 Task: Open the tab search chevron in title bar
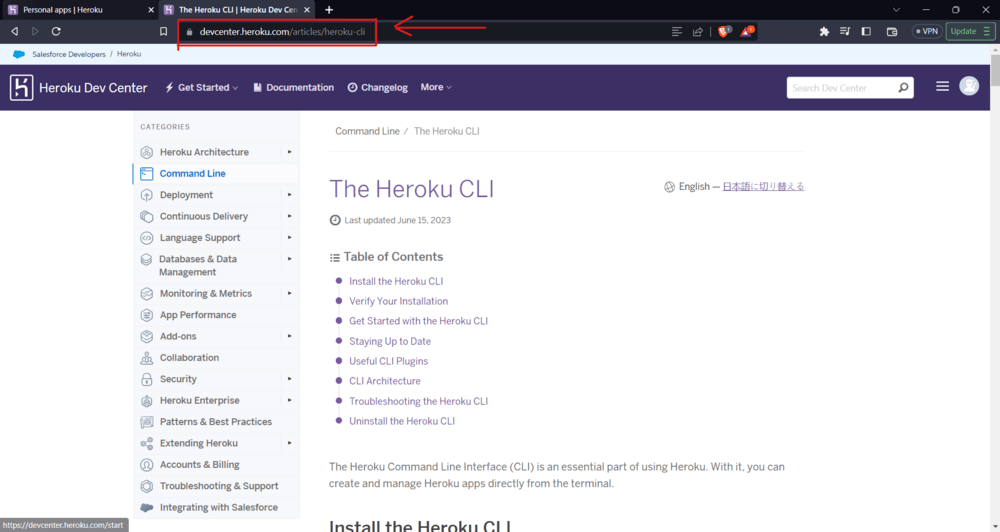click(x=896, y=10)
